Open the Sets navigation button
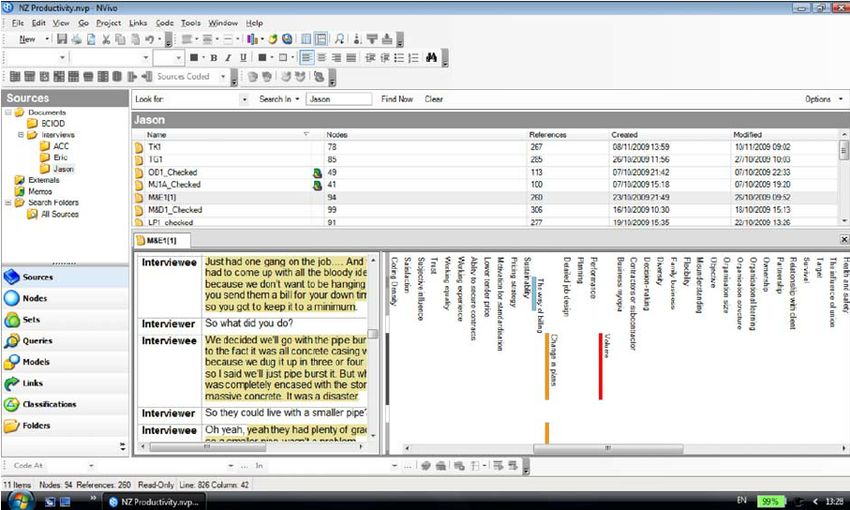Image resolution: width=850 pixels, height=510 pixels. coord(65,319)
